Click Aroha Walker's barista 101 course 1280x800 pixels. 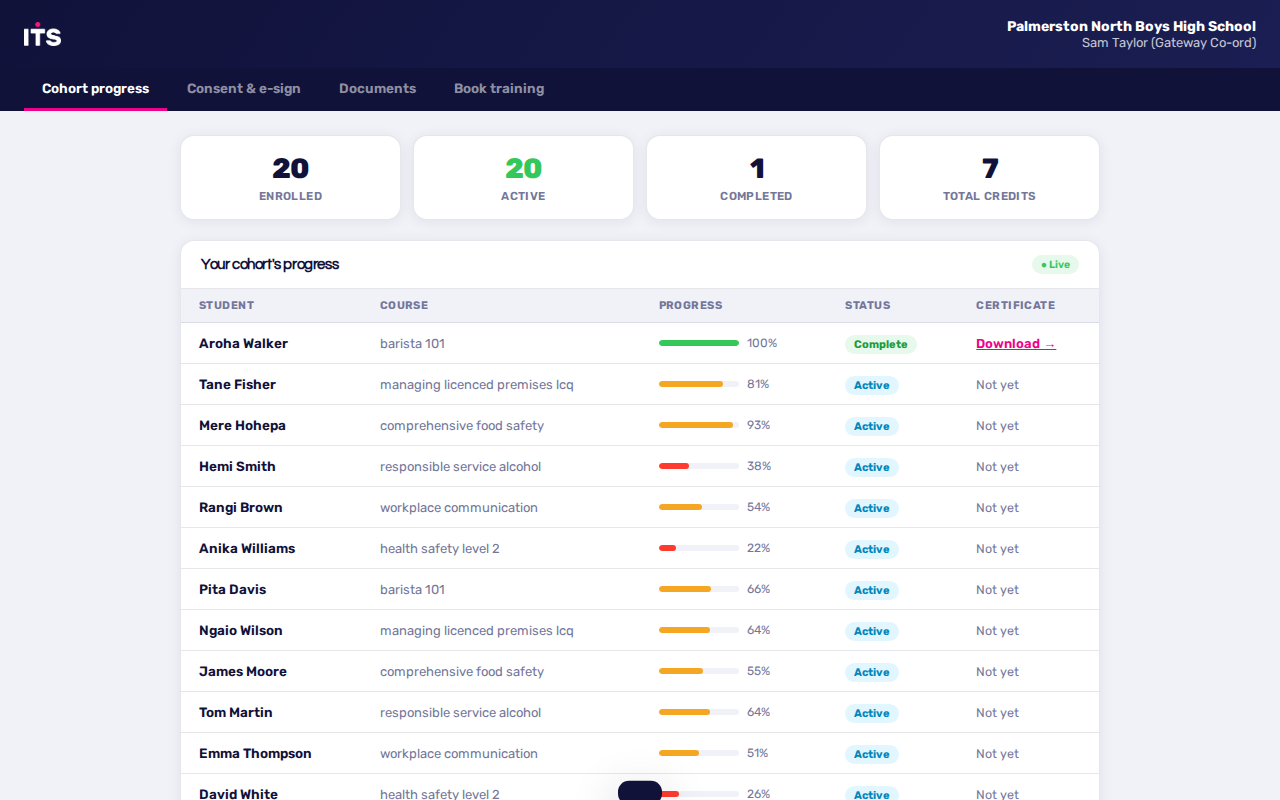[x=412, y=344]
